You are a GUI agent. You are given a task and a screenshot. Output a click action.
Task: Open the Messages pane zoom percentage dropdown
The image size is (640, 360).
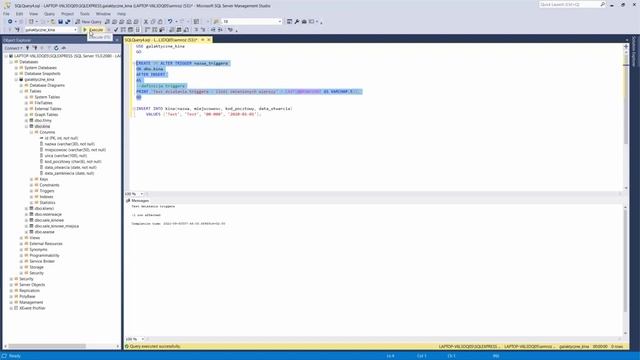pyautogui.click(x=142, y=339)
